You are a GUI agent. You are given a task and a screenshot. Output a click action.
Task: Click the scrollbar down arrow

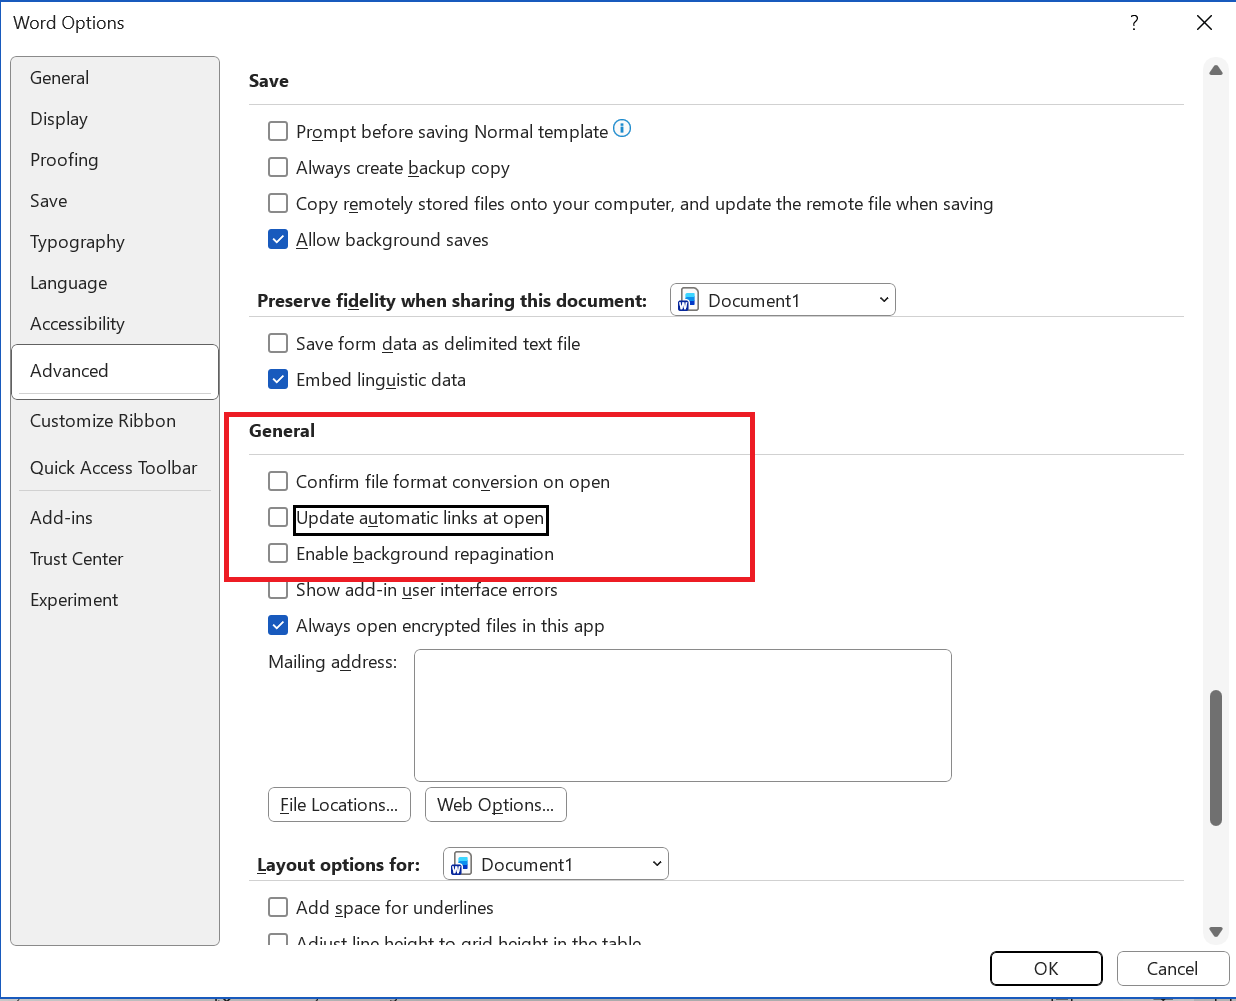click(1216, 931)
